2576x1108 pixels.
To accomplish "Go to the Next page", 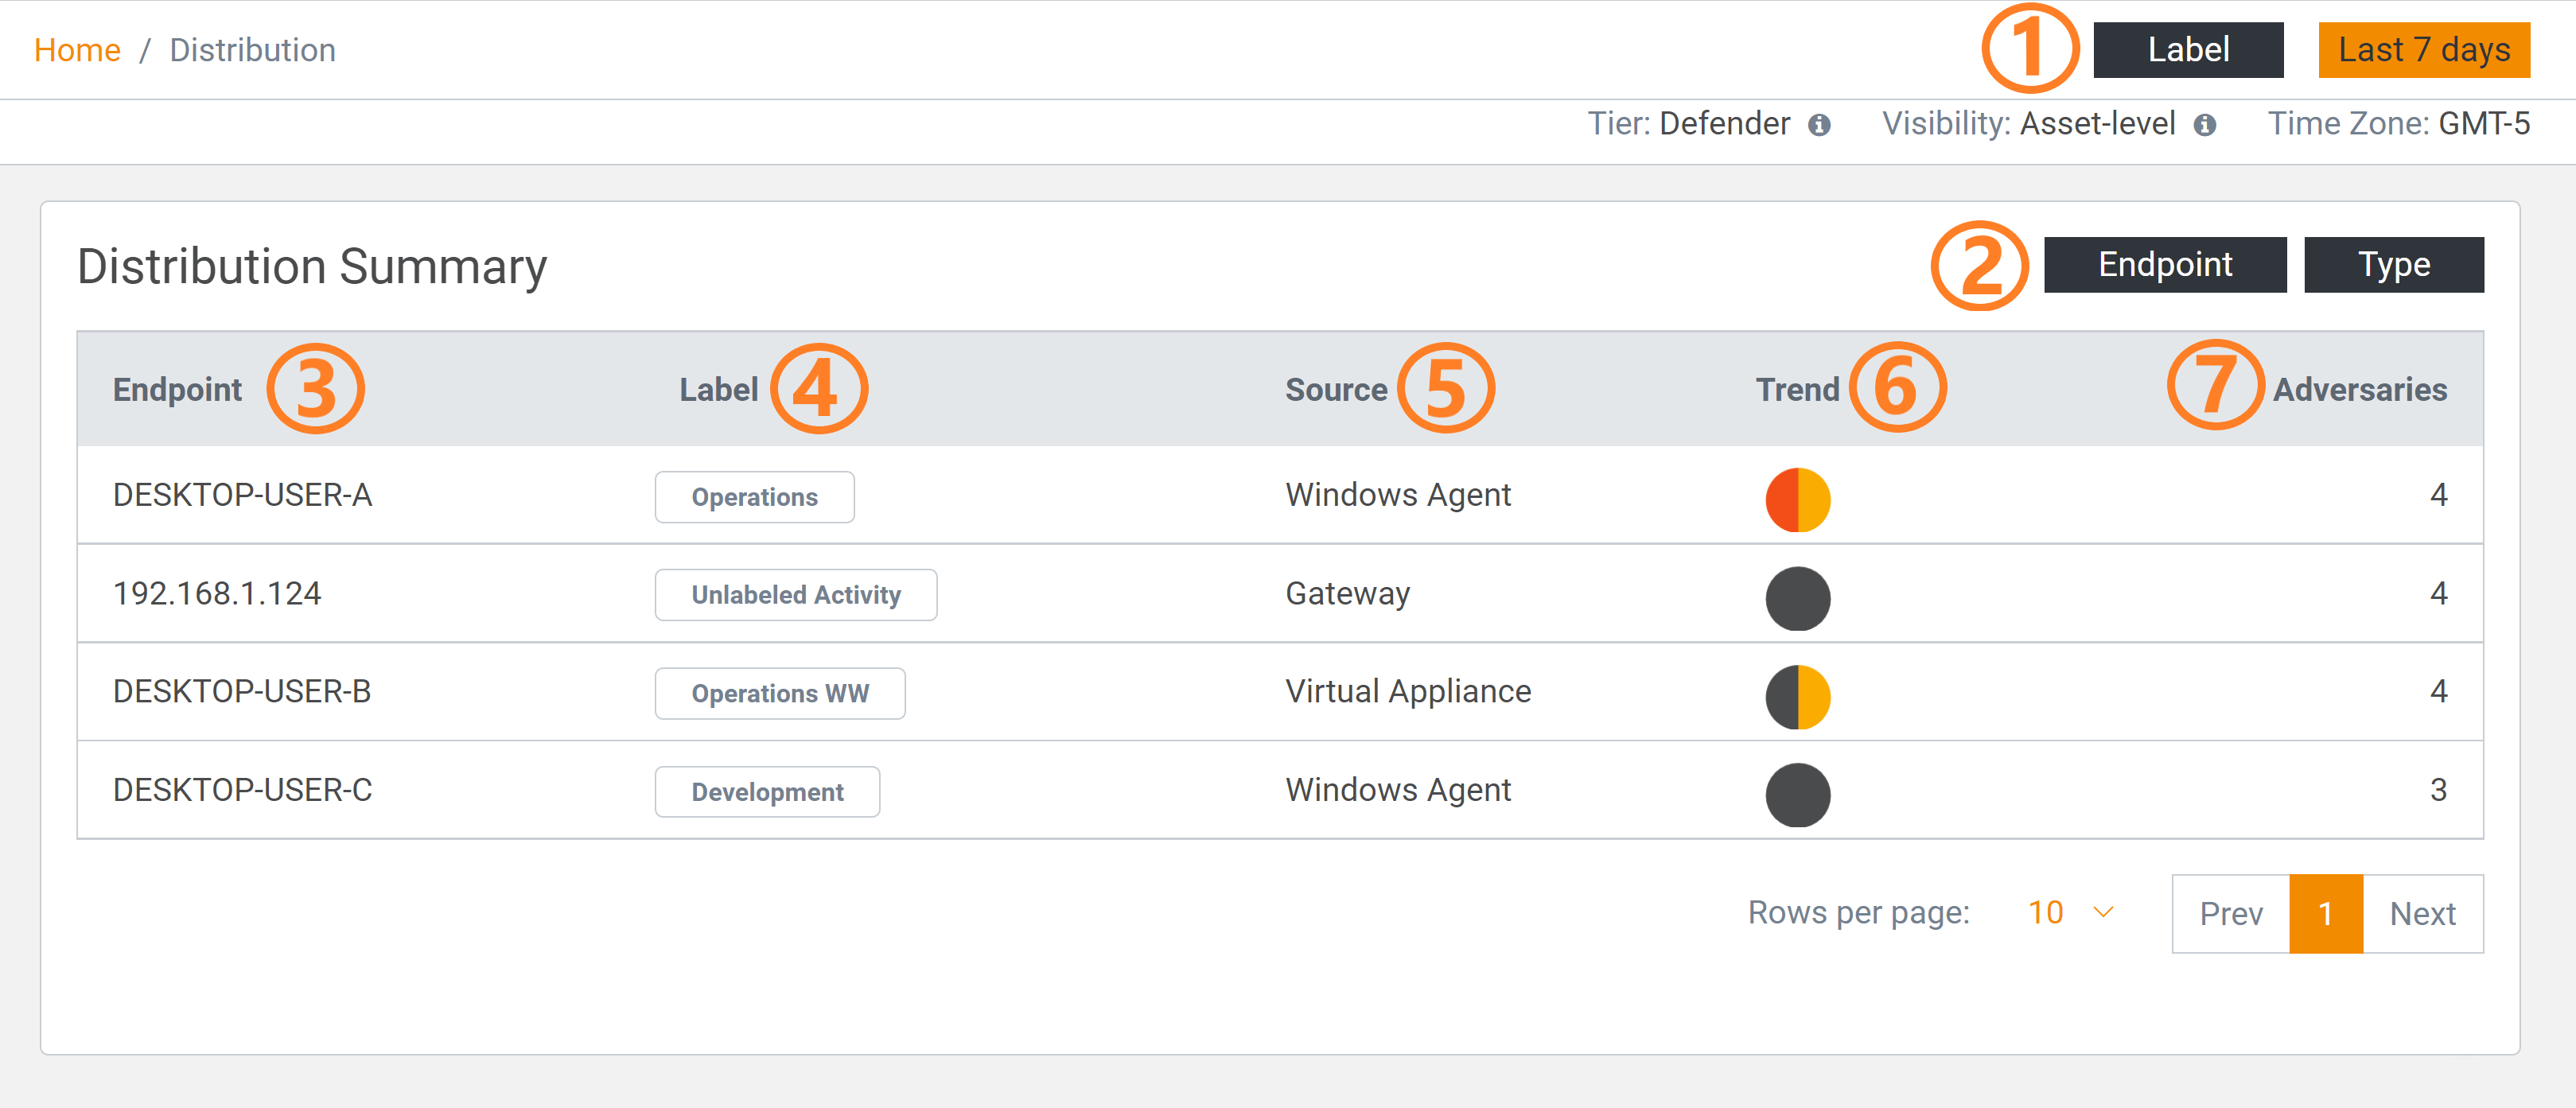I will [x=2422, y=913].
